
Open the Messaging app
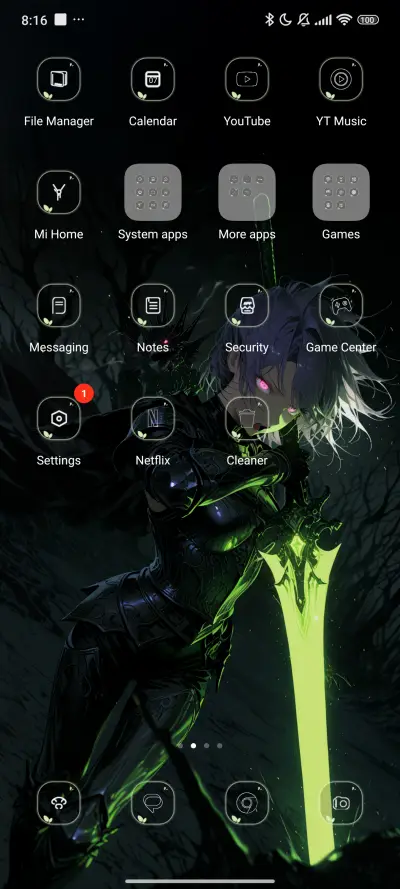(59, 306)
